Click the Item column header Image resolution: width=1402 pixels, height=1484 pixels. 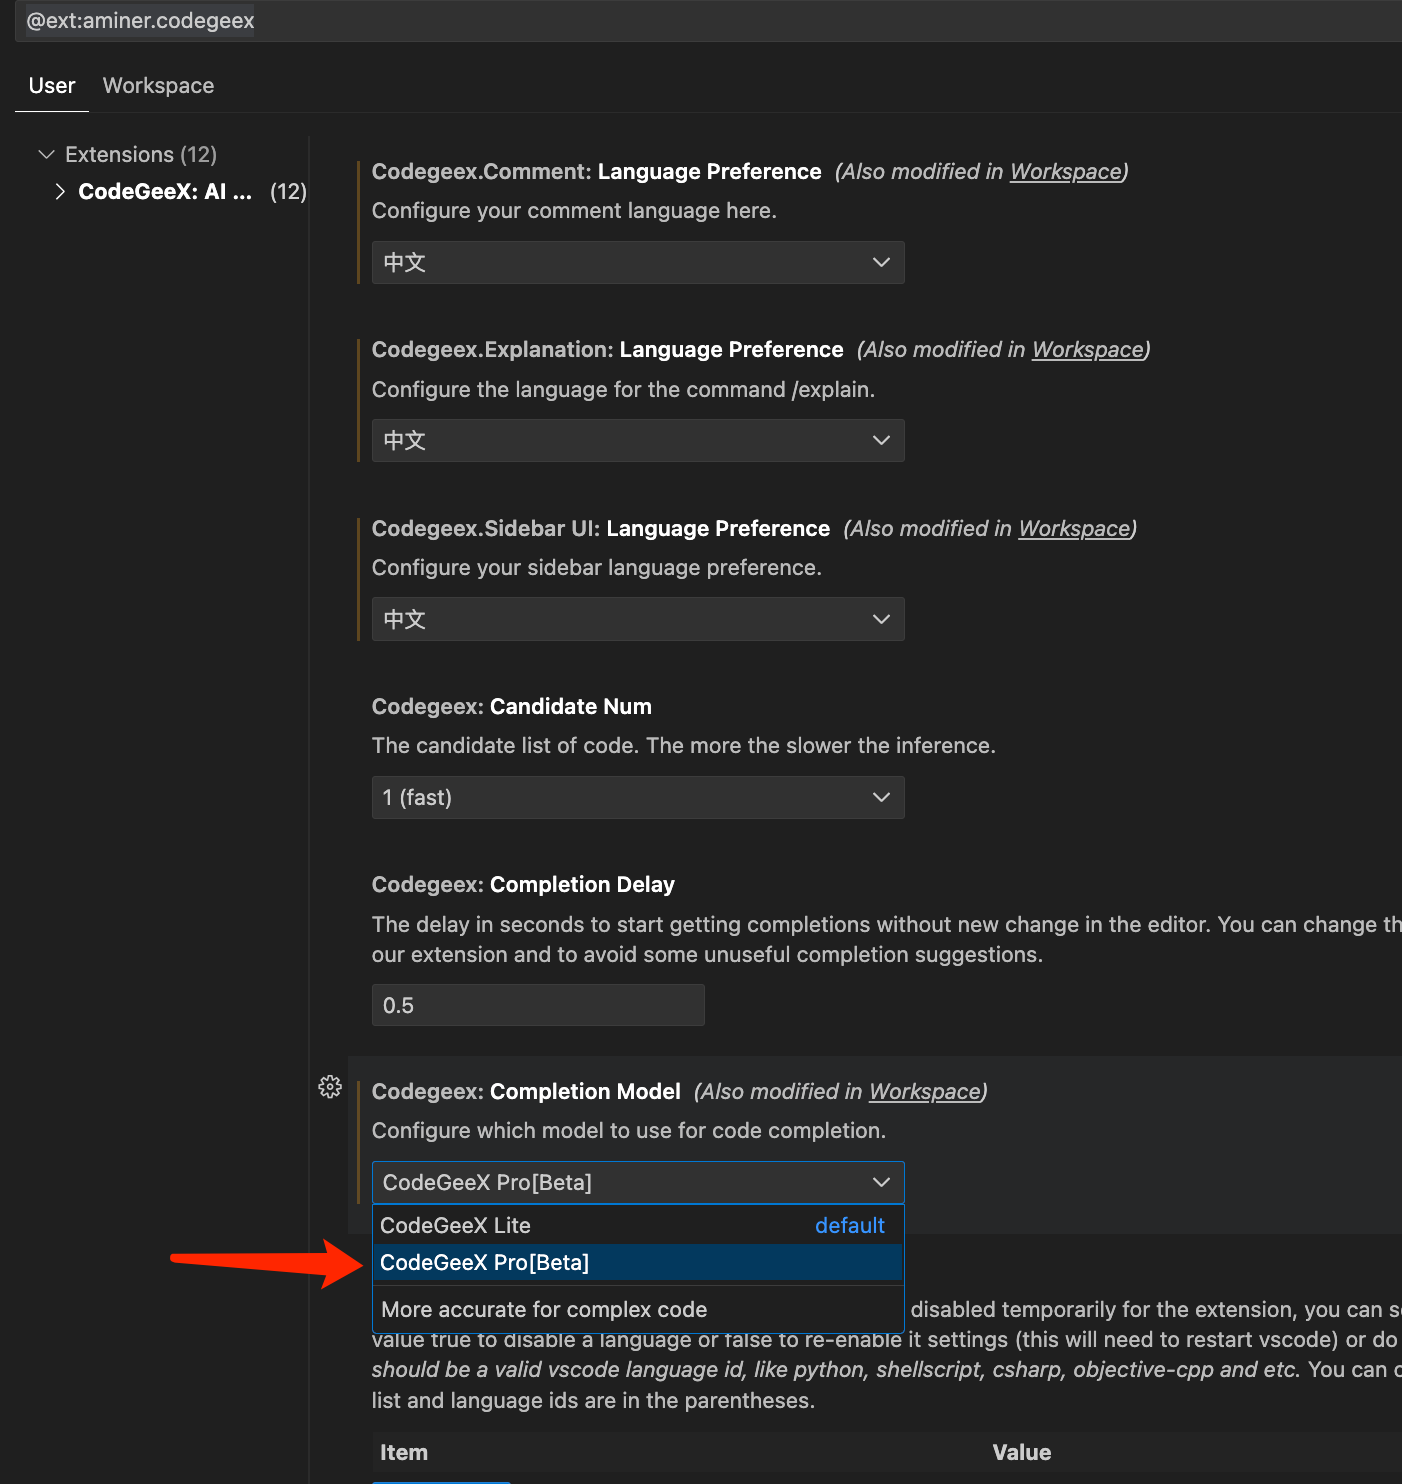404,1453
